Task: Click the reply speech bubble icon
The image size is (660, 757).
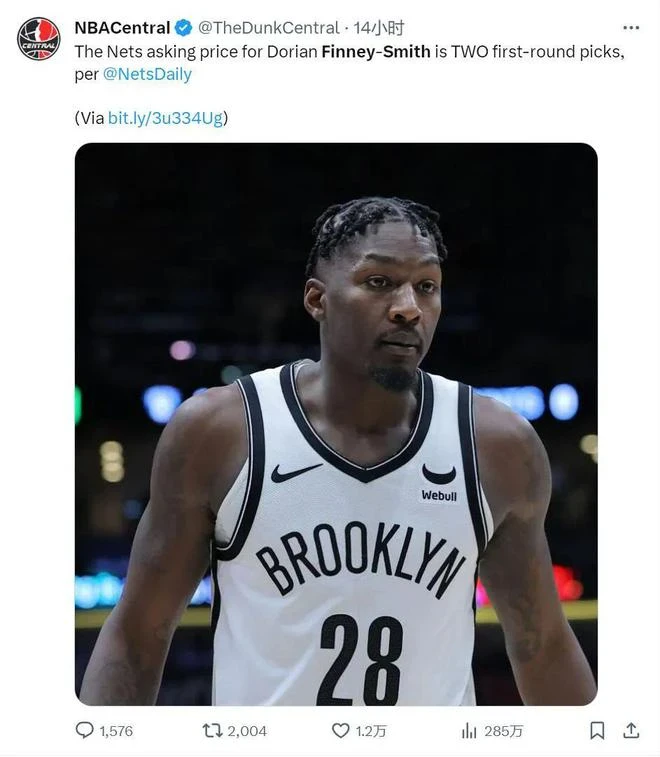Action: [x=84, y=730]
